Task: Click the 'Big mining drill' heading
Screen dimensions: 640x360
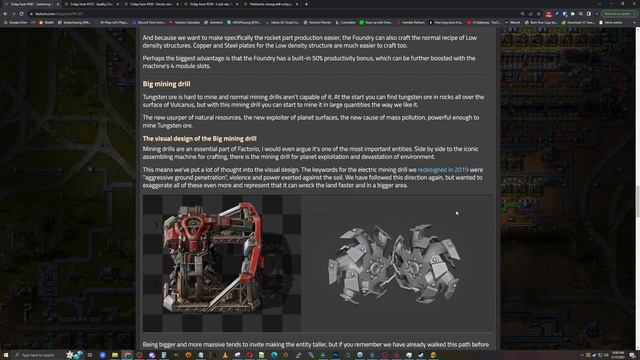Action: (167, 84)
